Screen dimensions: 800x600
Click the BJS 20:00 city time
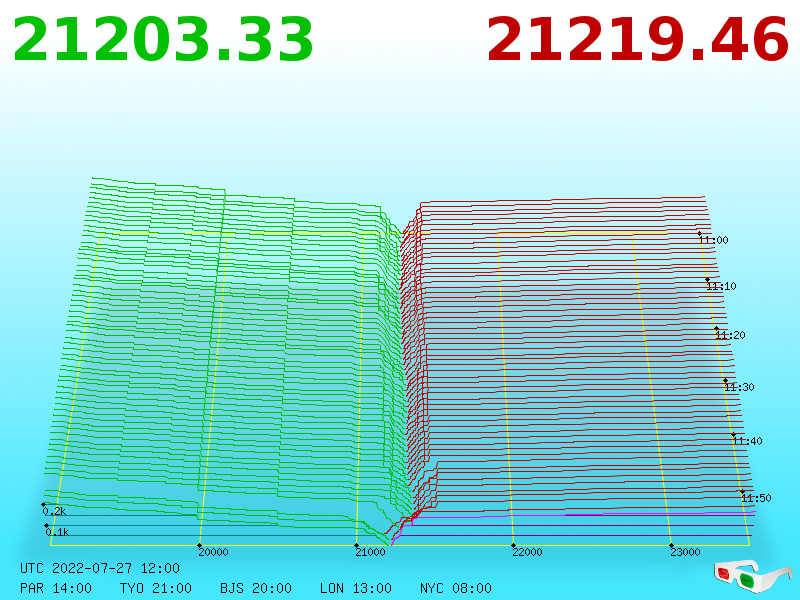click(x=256, y=588)
